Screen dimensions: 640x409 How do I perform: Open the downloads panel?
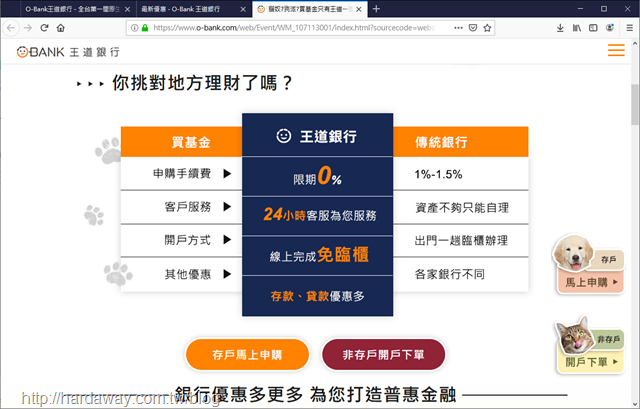(x=560, y=28)
